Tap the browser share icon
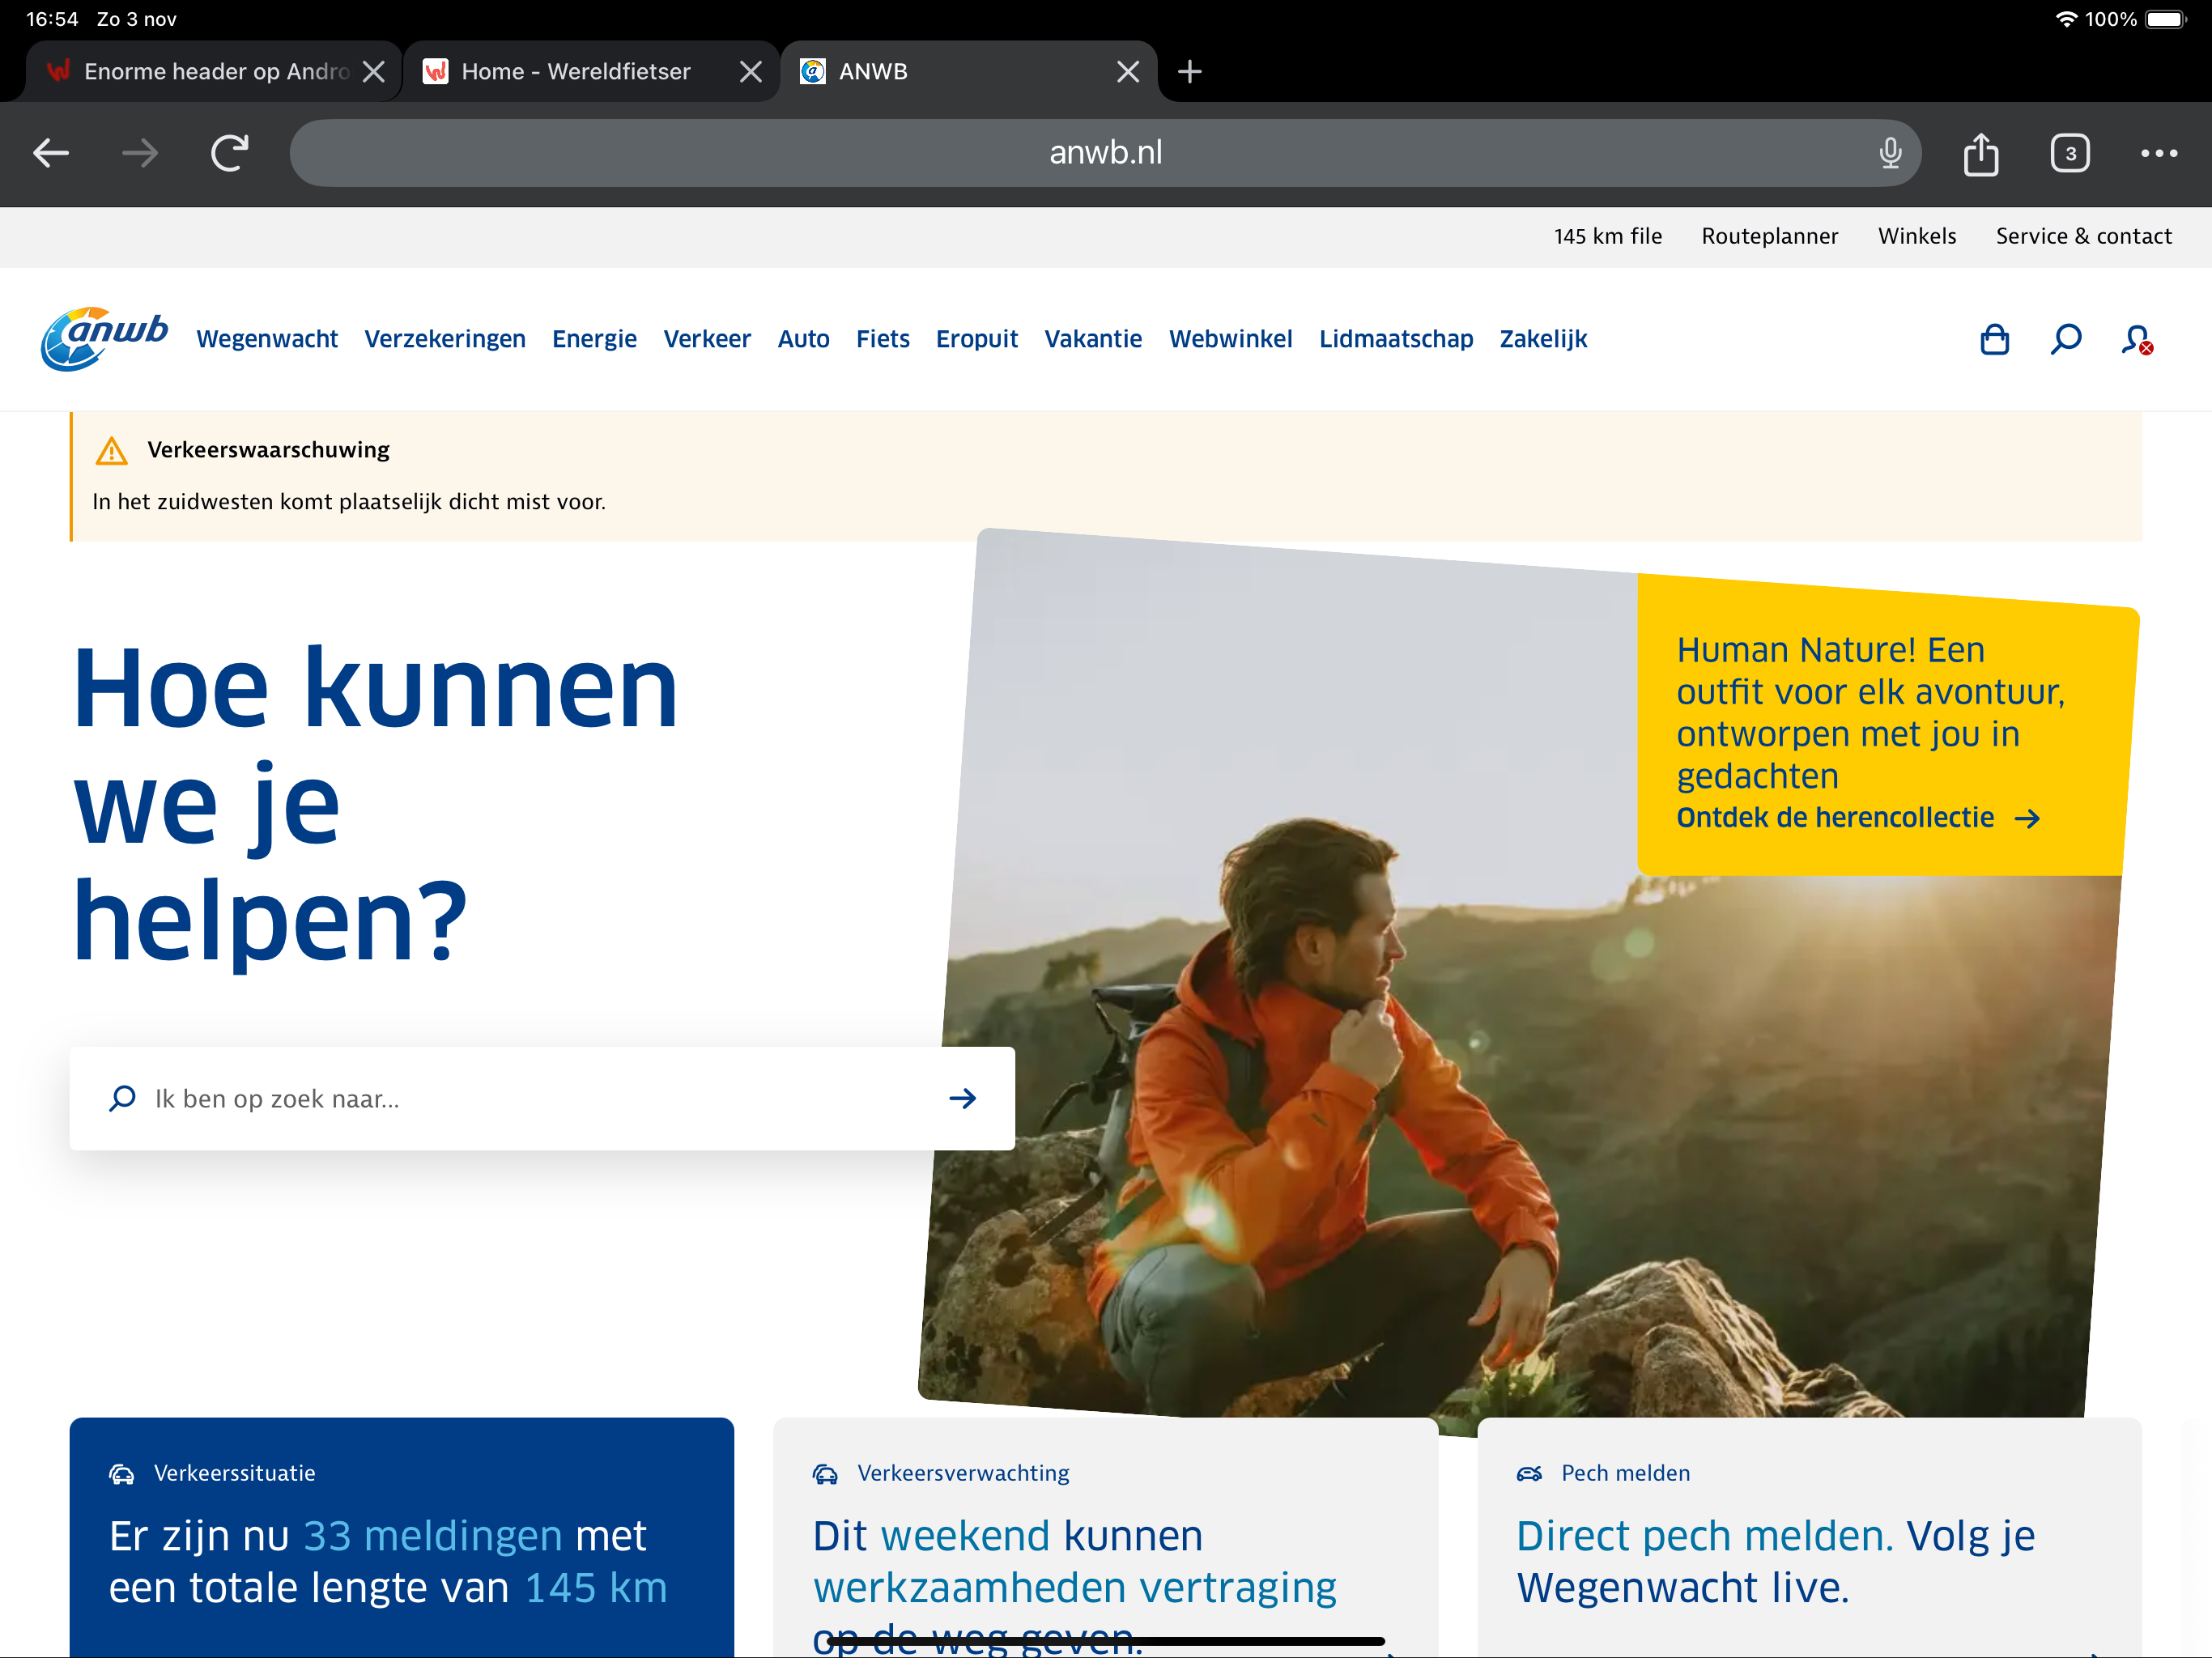 pyautogui.click(x=1980, y=154)
